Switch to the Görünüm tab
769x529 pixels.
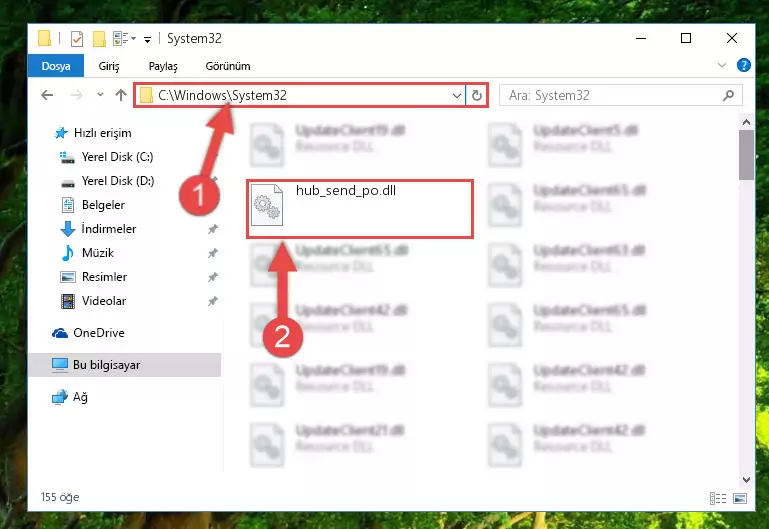(x=228, y=66)
